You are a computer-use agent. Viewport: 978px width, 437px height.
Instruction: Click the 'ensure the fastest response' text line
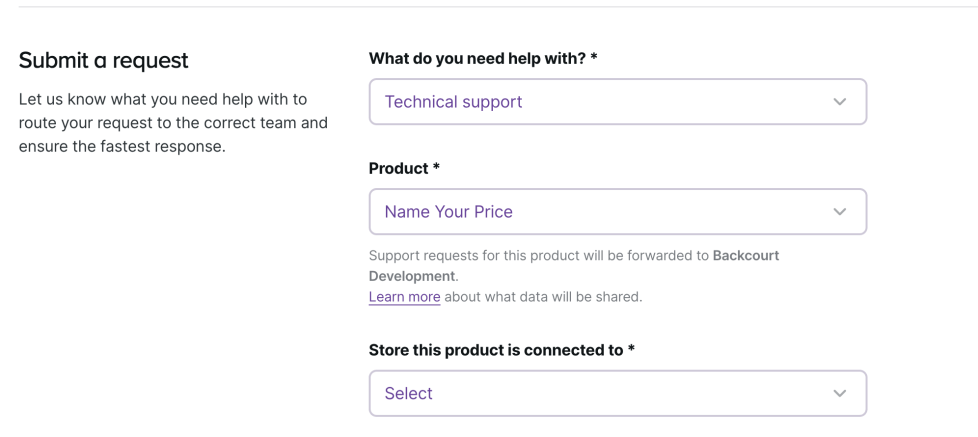(122, 147)
